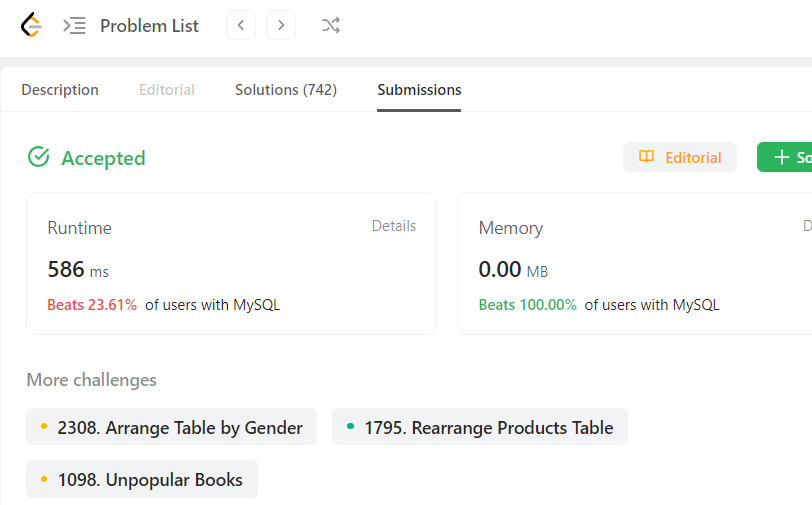Open the Solutions (742) tab
This screenshot has width=812, height=505.
[x=286, y=90]
